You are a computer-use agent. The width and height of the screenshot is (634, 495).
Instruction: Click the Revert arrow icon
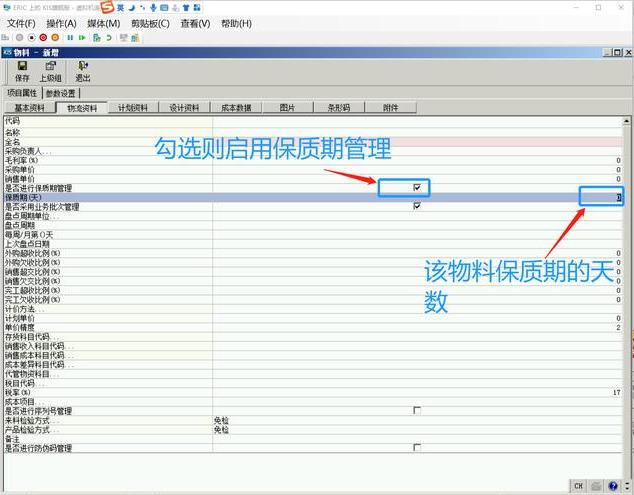pyautogui.click(x=109, y=38)
